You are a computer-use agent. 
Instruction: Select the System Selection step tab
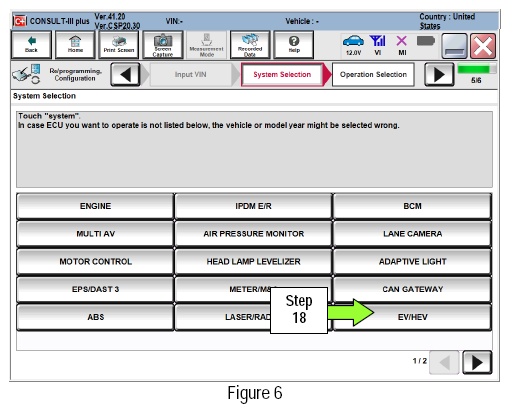coord(282,74)
